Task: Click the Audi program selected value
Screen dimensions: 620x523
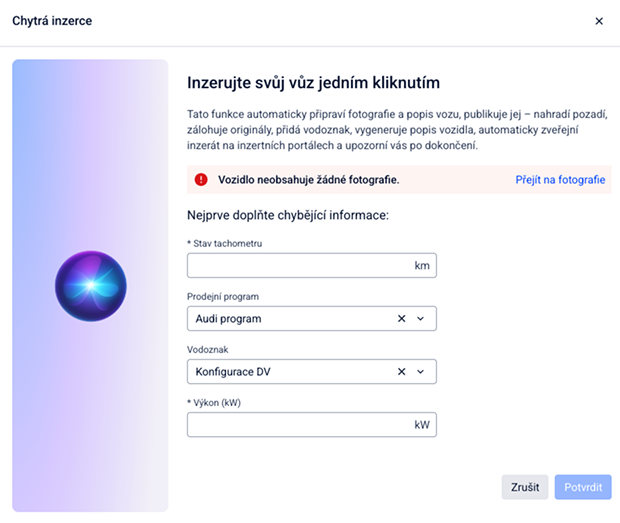Action: pyautogui.click(x=229, y=319)
